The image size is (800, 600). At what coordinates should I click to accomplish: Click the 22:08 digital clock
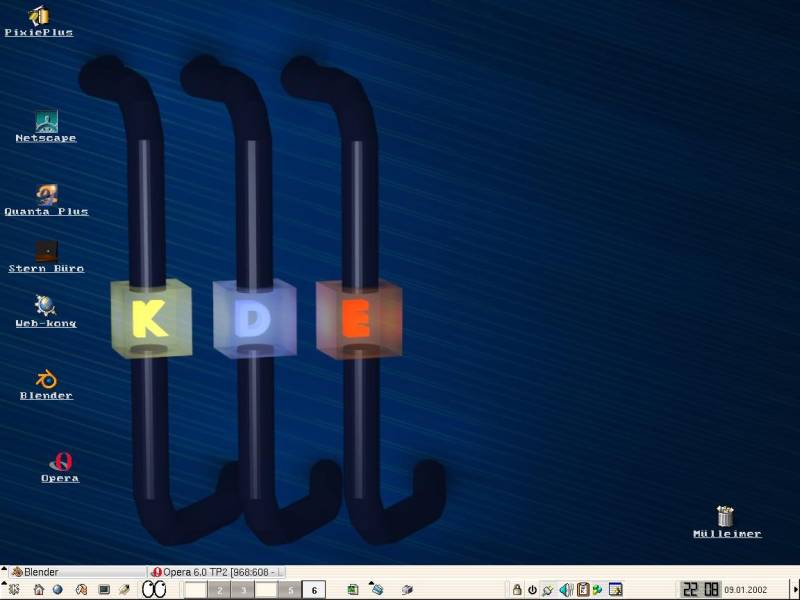(701, 589)
